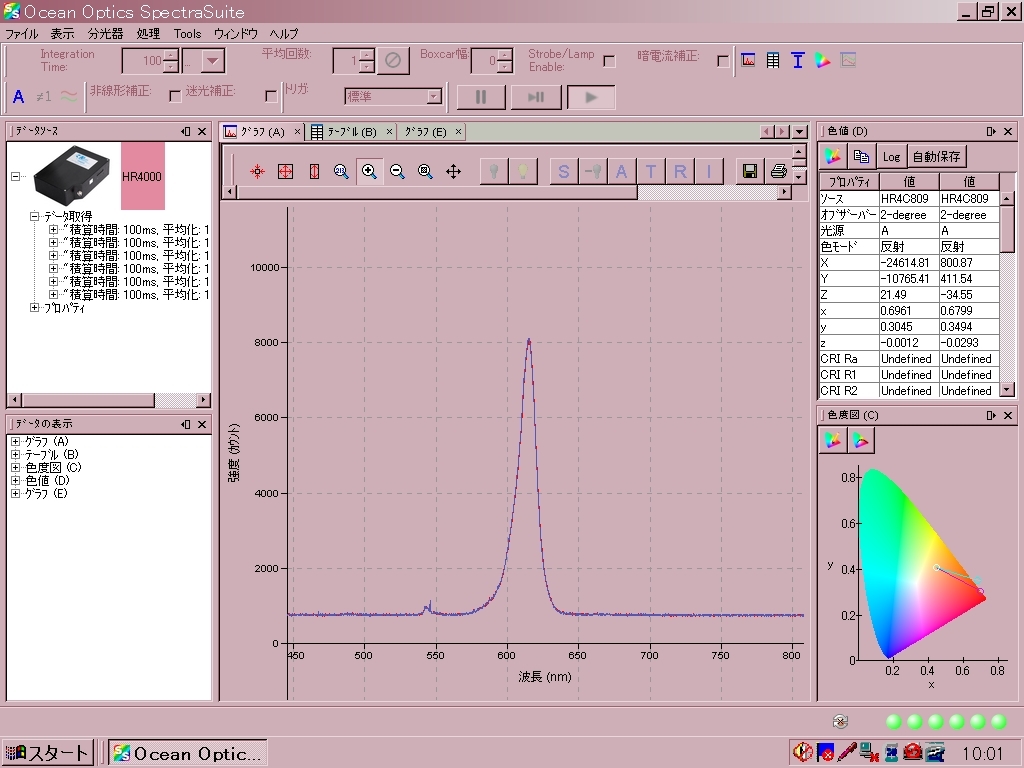Open the 処理 menu
1024x768 pixels.
[x=148, y=34]
